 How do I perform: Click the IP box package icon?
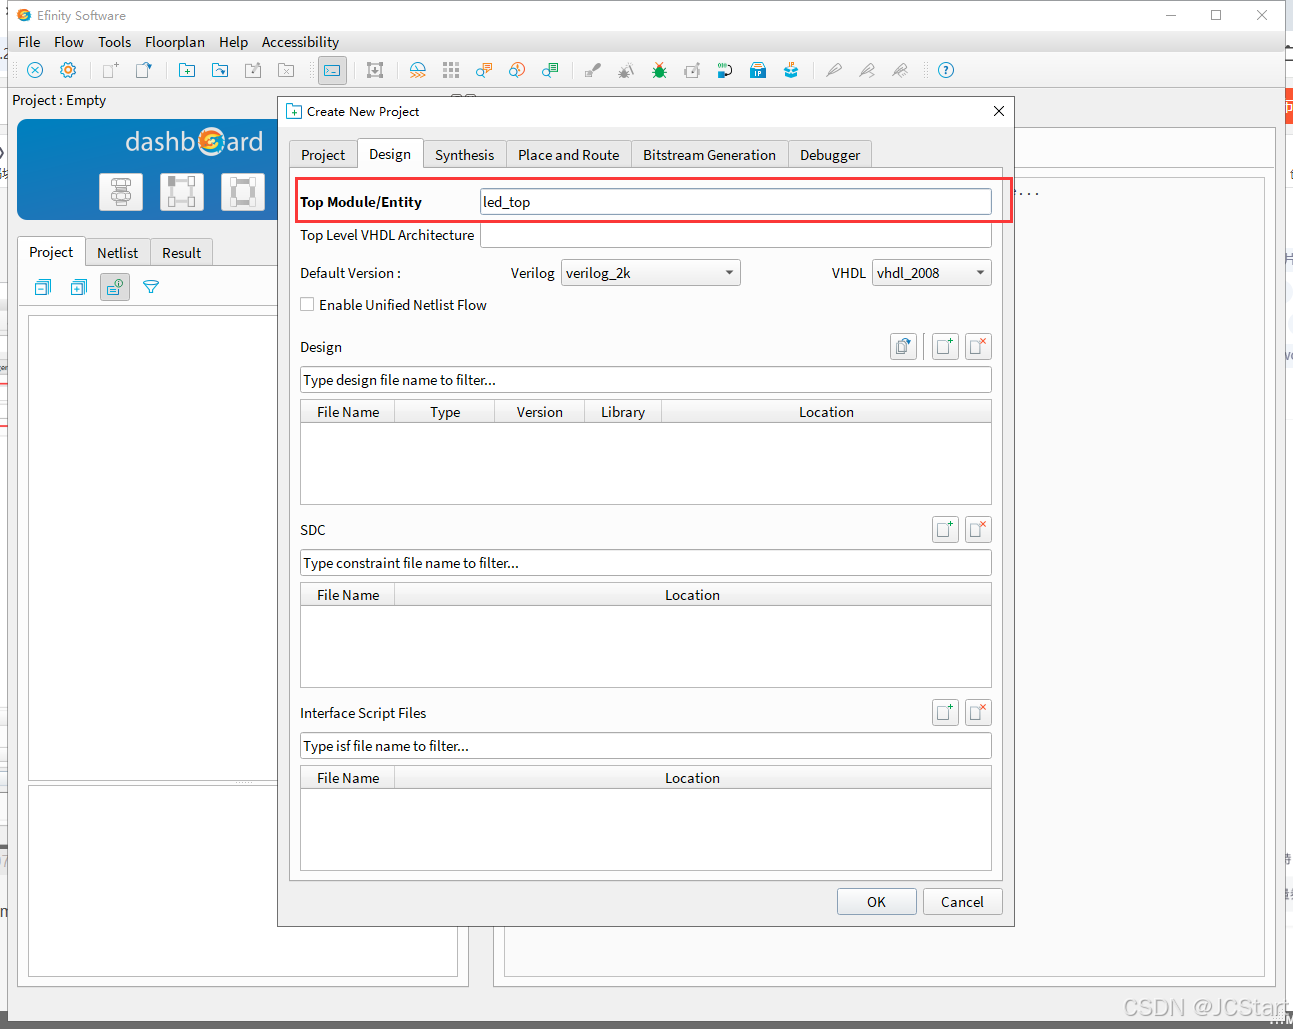click(x=791, y=70)
